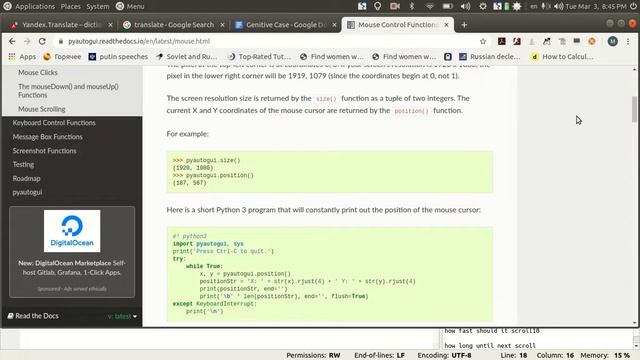
Task: Open the Testing page in sidebar
Action: pyautogui.click(x=23, y=164)
